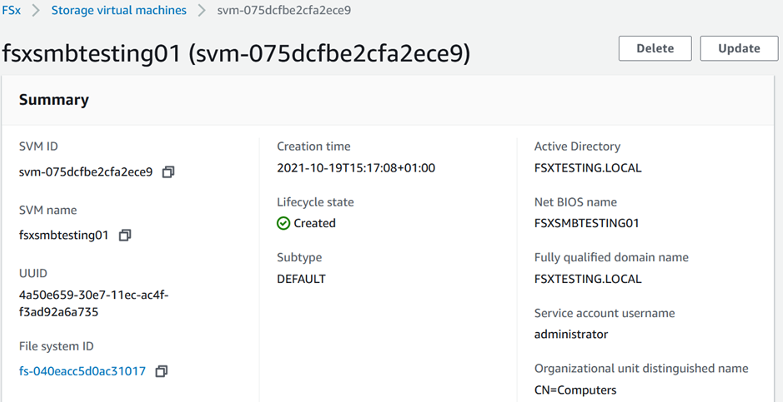
Task: Click the green Created status check icon
Action: click(x=284, y=223)
